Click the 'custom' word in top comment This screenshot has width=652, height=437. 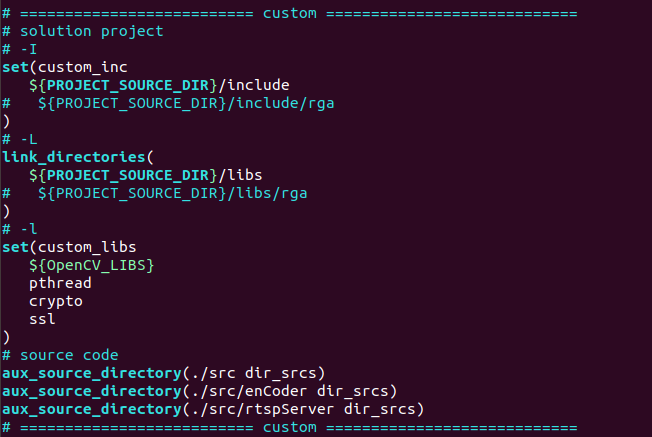(289, 13)
